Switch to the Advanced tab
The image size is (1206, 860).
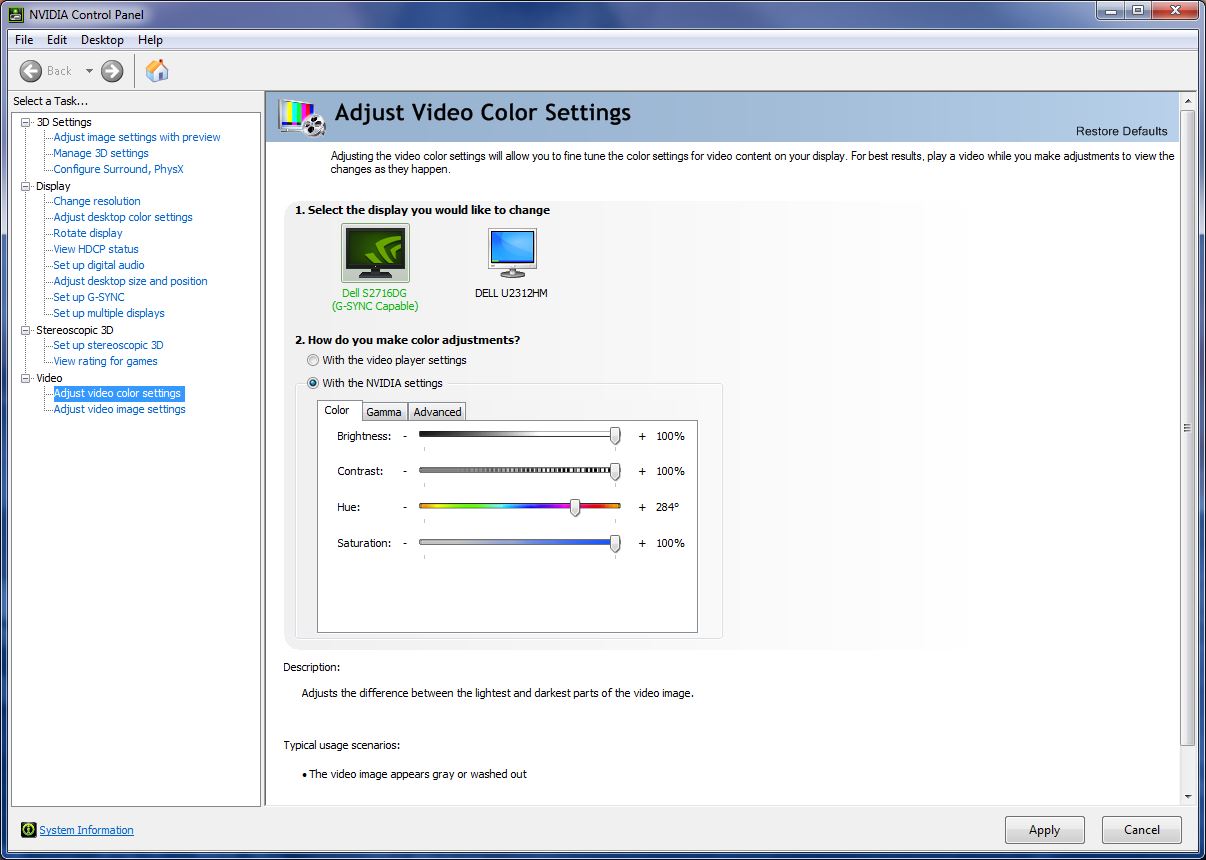pyautogui.click(x=437, y=412)
